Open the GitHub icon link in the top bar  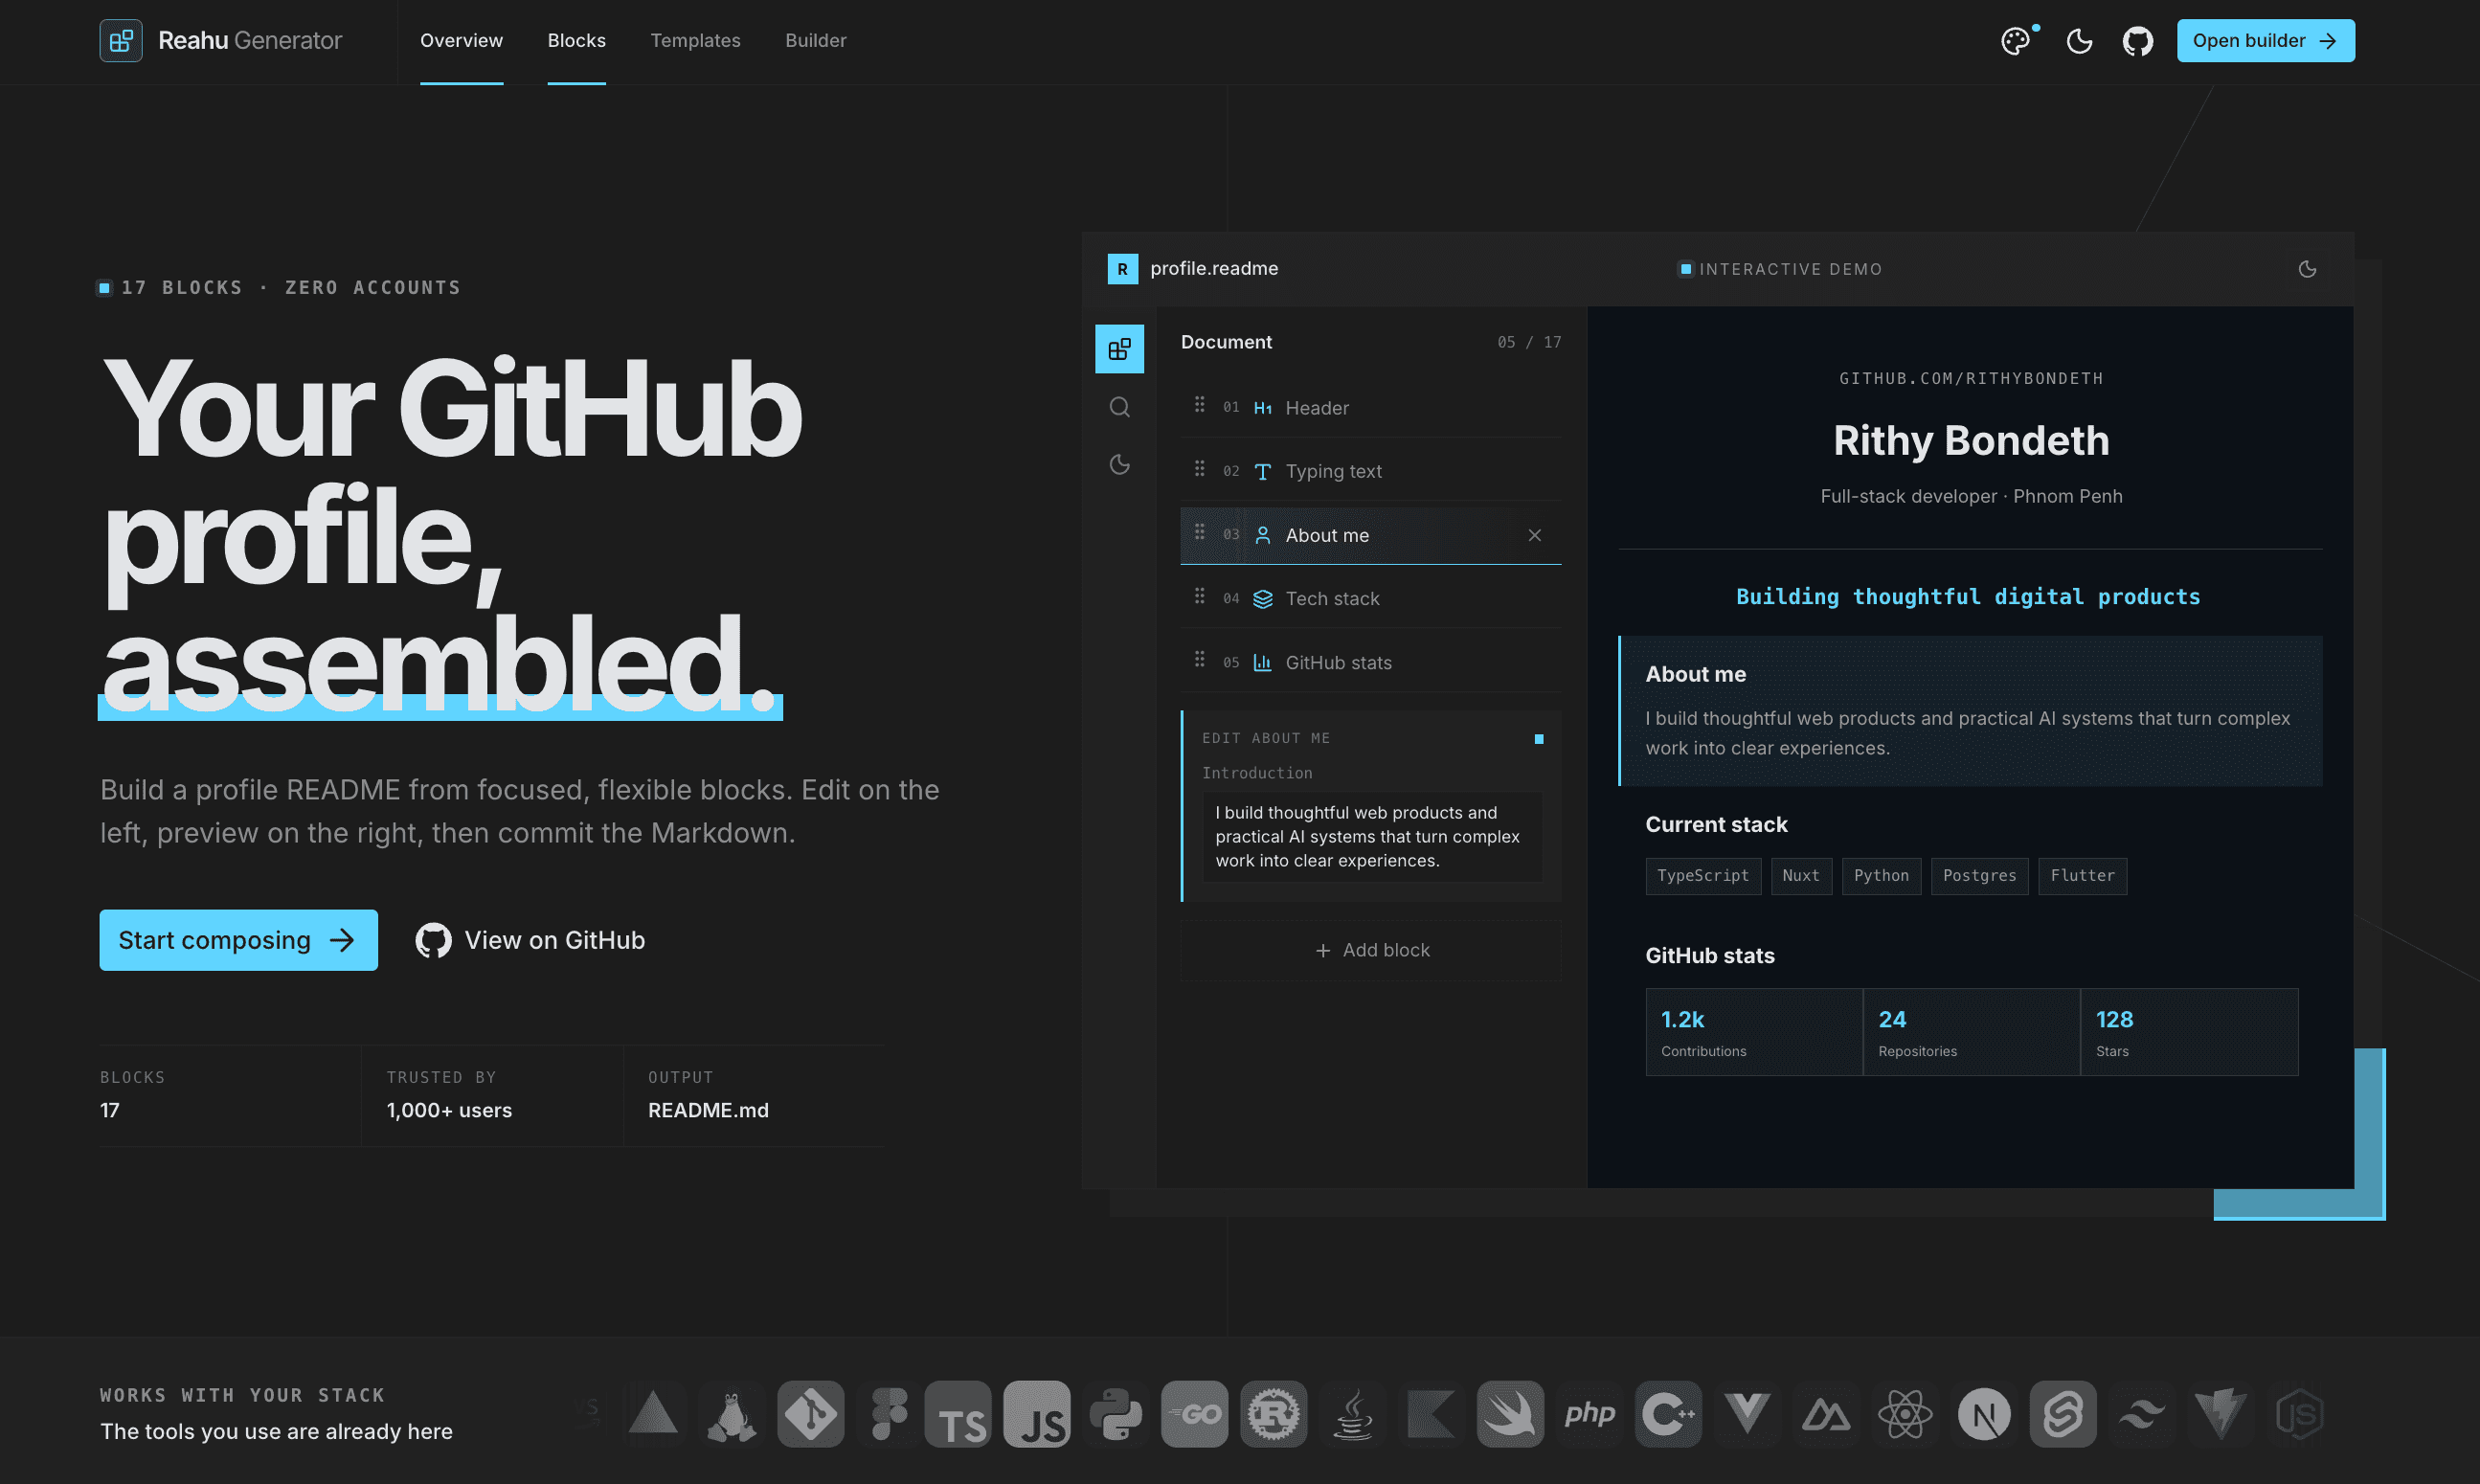pos(2138,41)
